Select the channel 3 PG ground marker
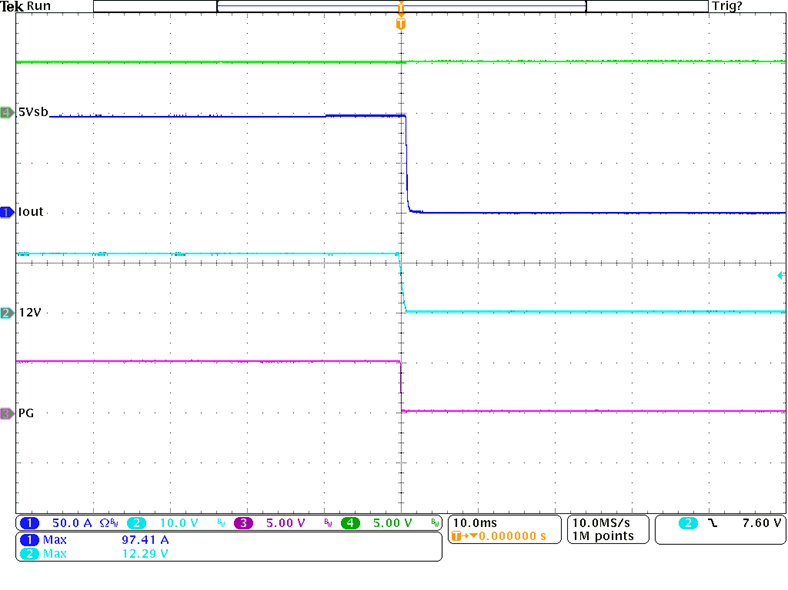The height and width of the screenshot is (590, 788). coord(7,412)
